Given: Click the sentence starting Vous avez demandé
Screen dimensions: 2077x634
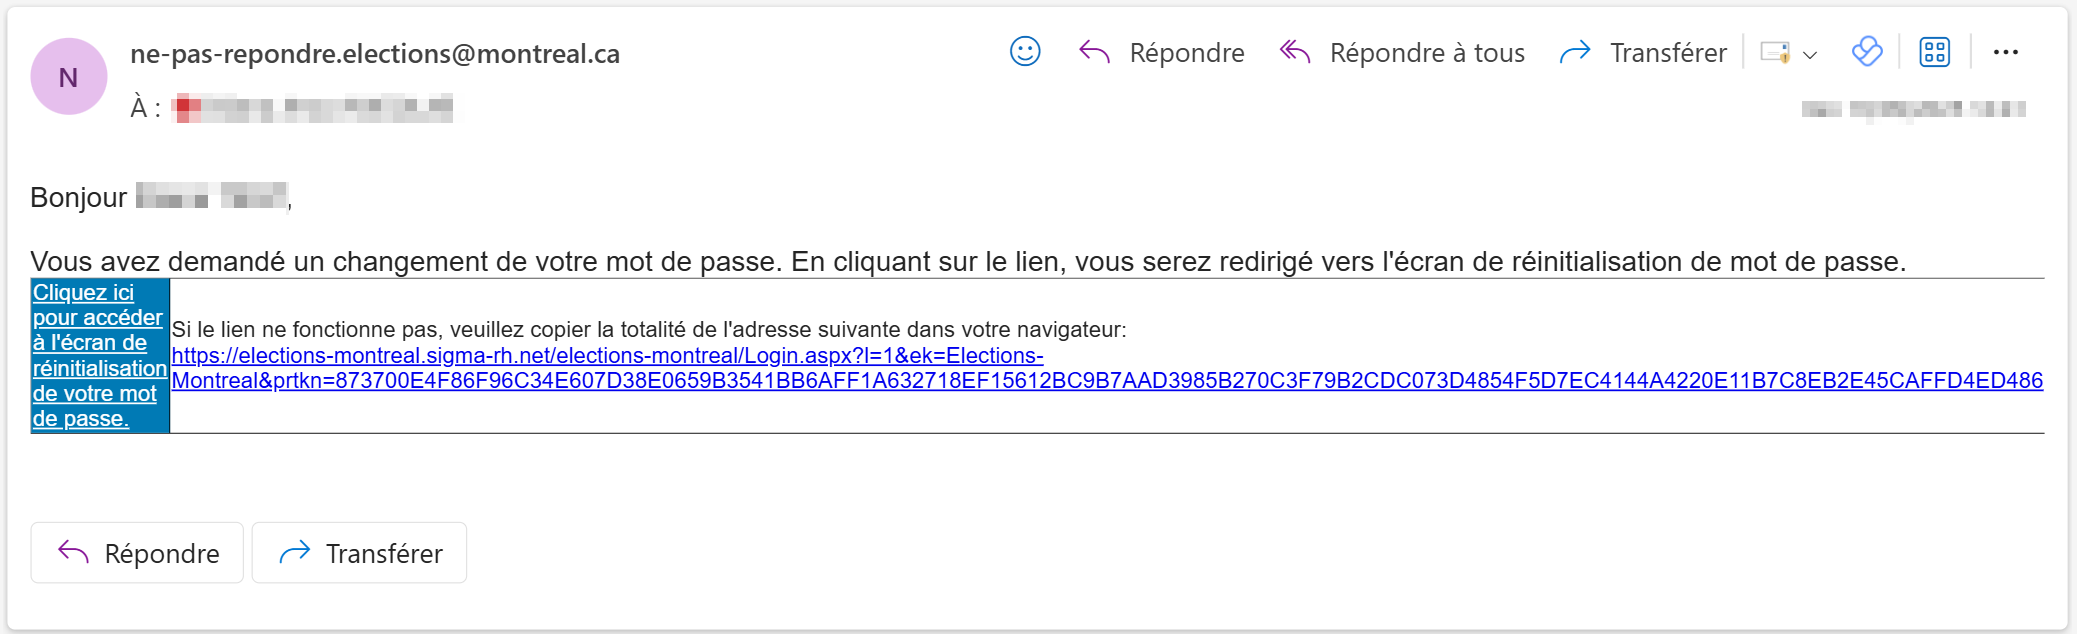Looking at the screenshot, I should tap(967, 262).
